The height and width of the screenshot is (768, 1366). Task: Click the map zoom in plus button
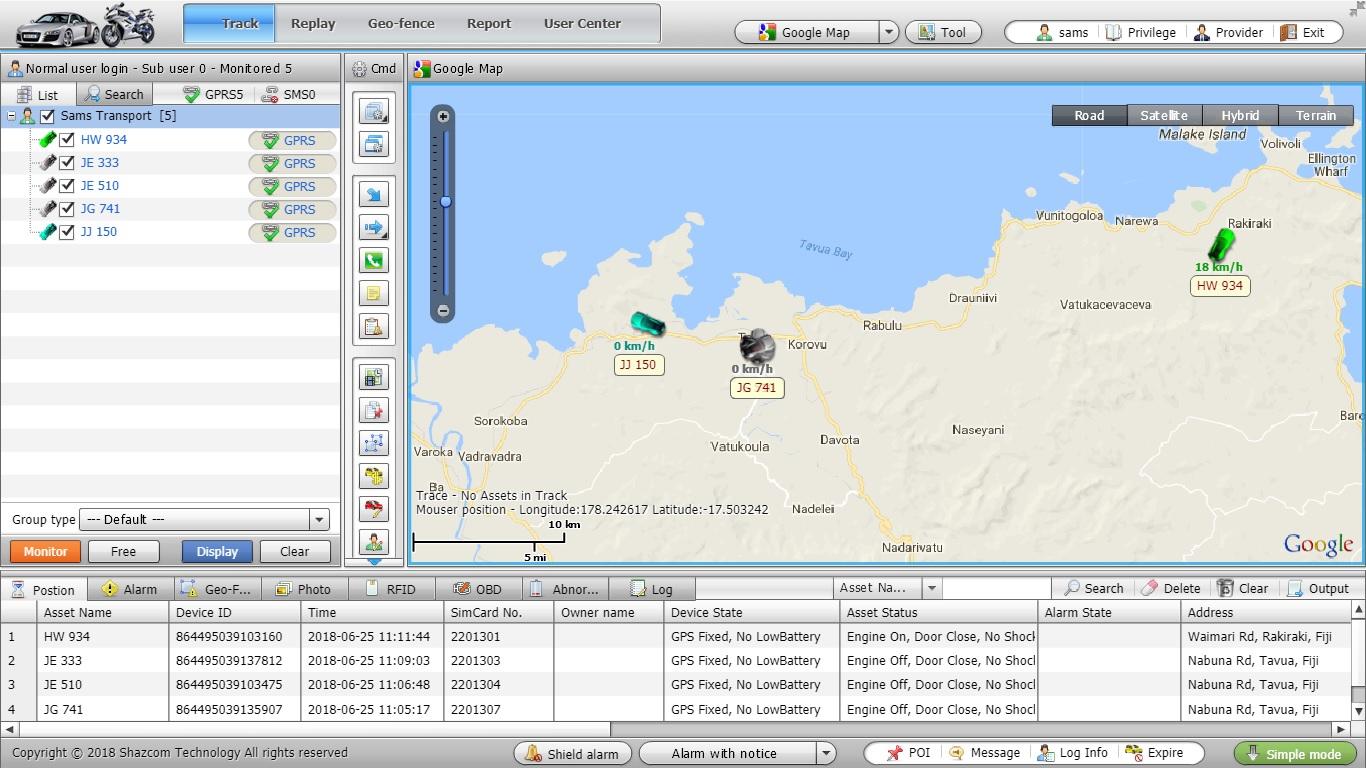click(x=443, y=117)
